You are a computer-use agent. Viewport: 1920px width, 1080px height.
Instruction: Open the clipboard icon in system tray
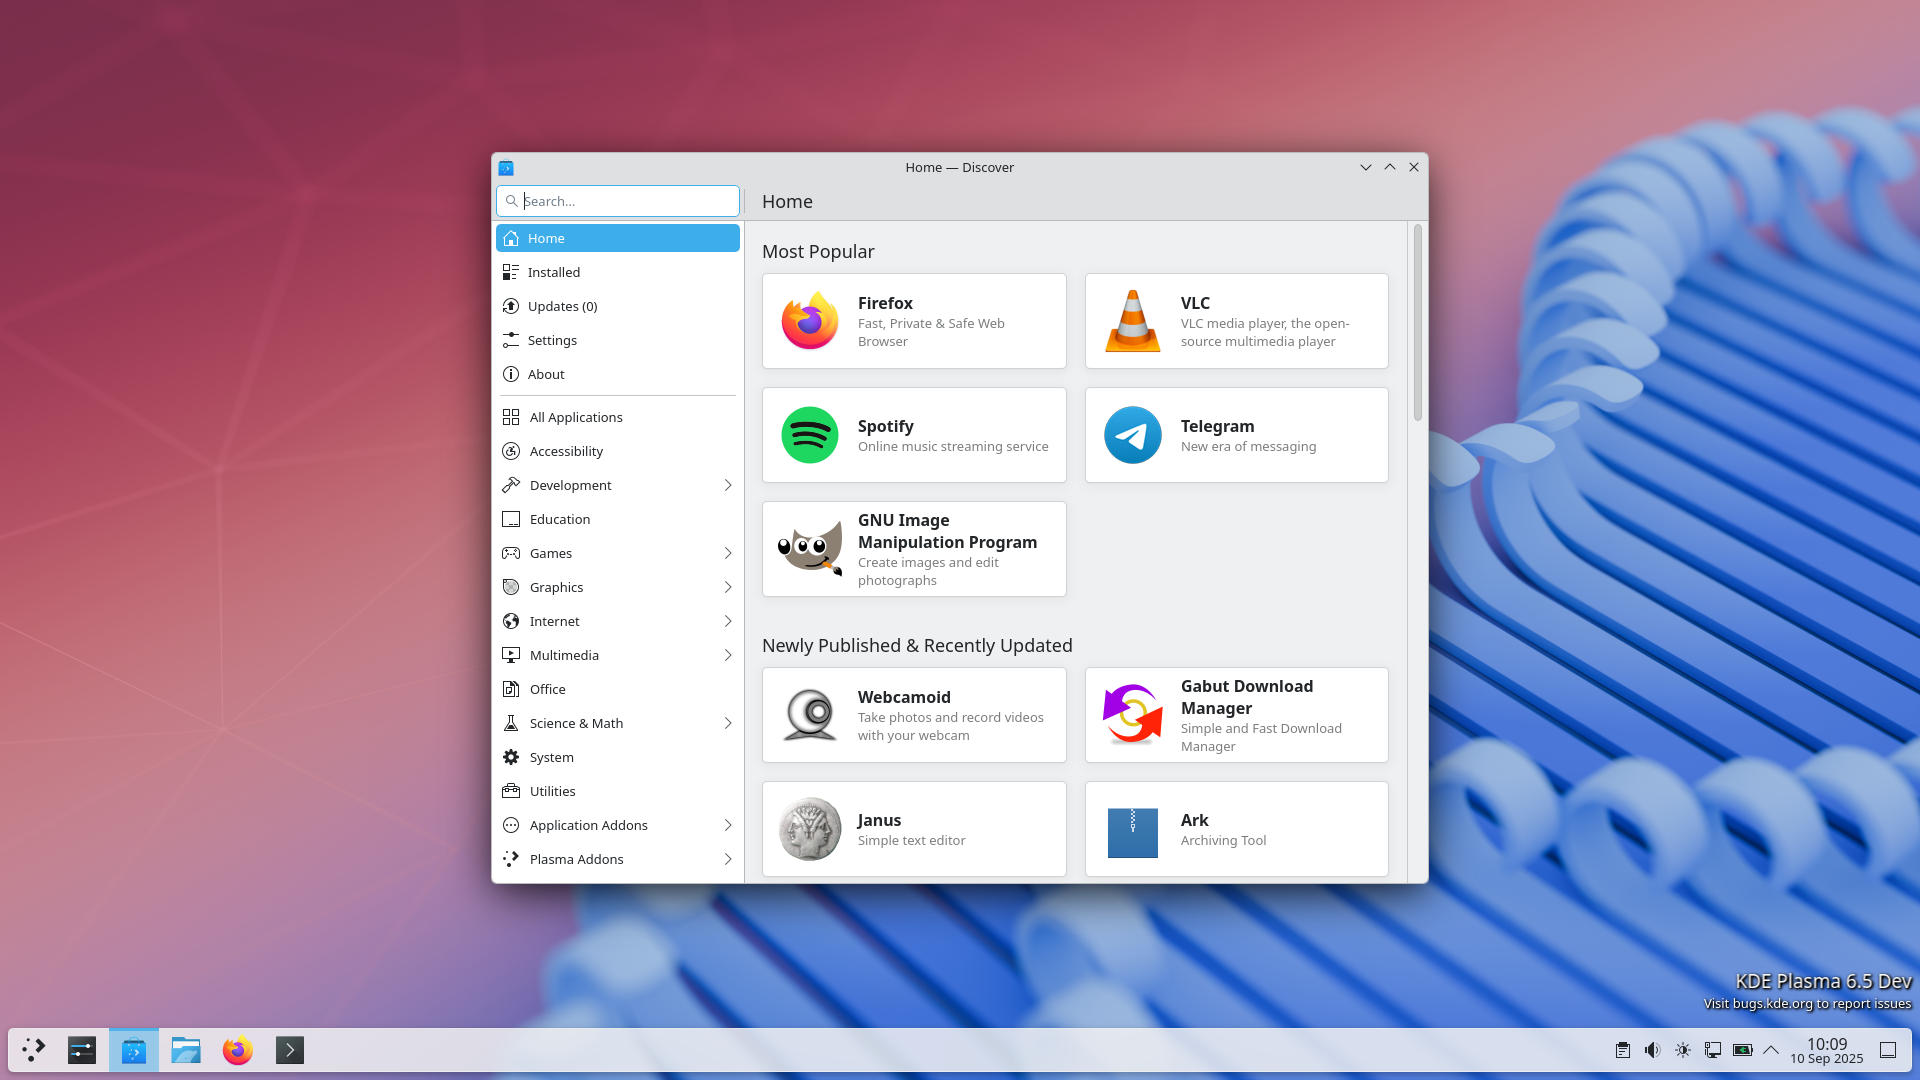click(1622, 1050)
